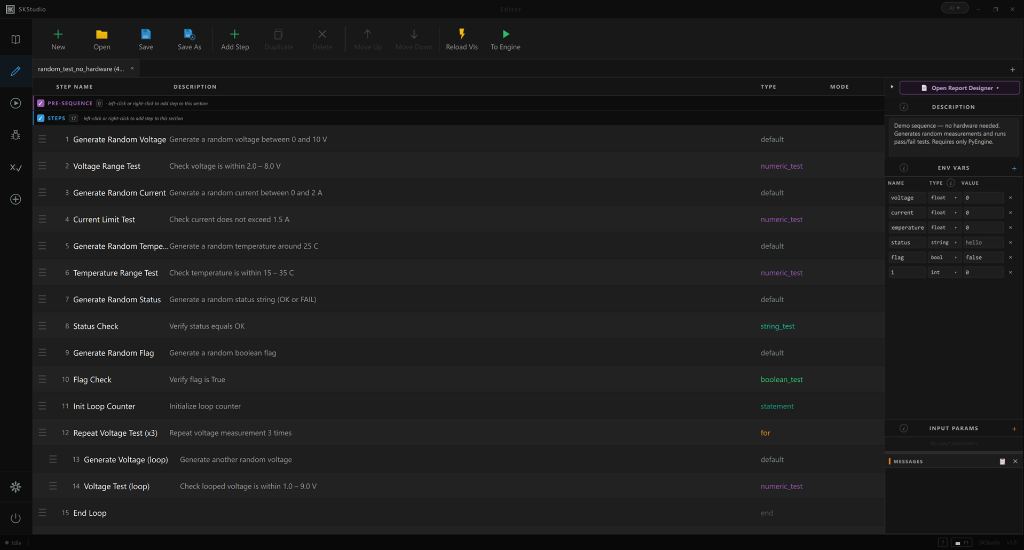This screenshot has height=550, width=1024.
Task: Add a new env var with blue plus
Action: pyautogui.click(x=1014, y=168)
